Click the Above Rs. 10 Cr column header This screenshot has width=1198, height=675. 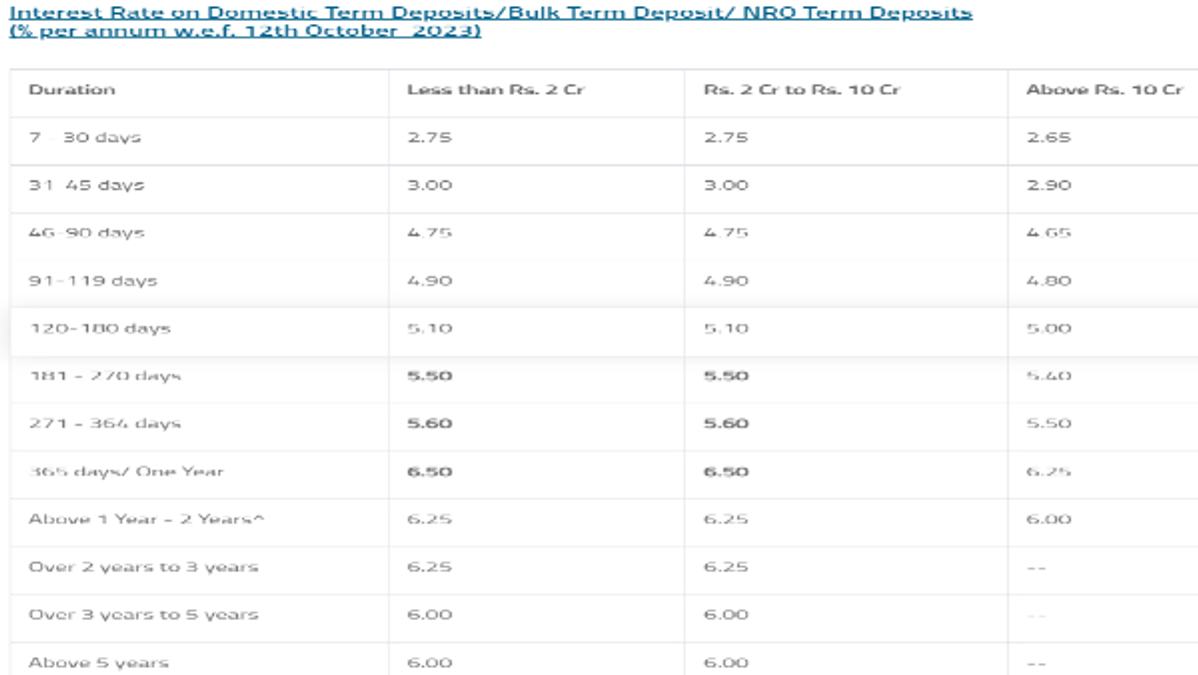[x=1104, y=89]
